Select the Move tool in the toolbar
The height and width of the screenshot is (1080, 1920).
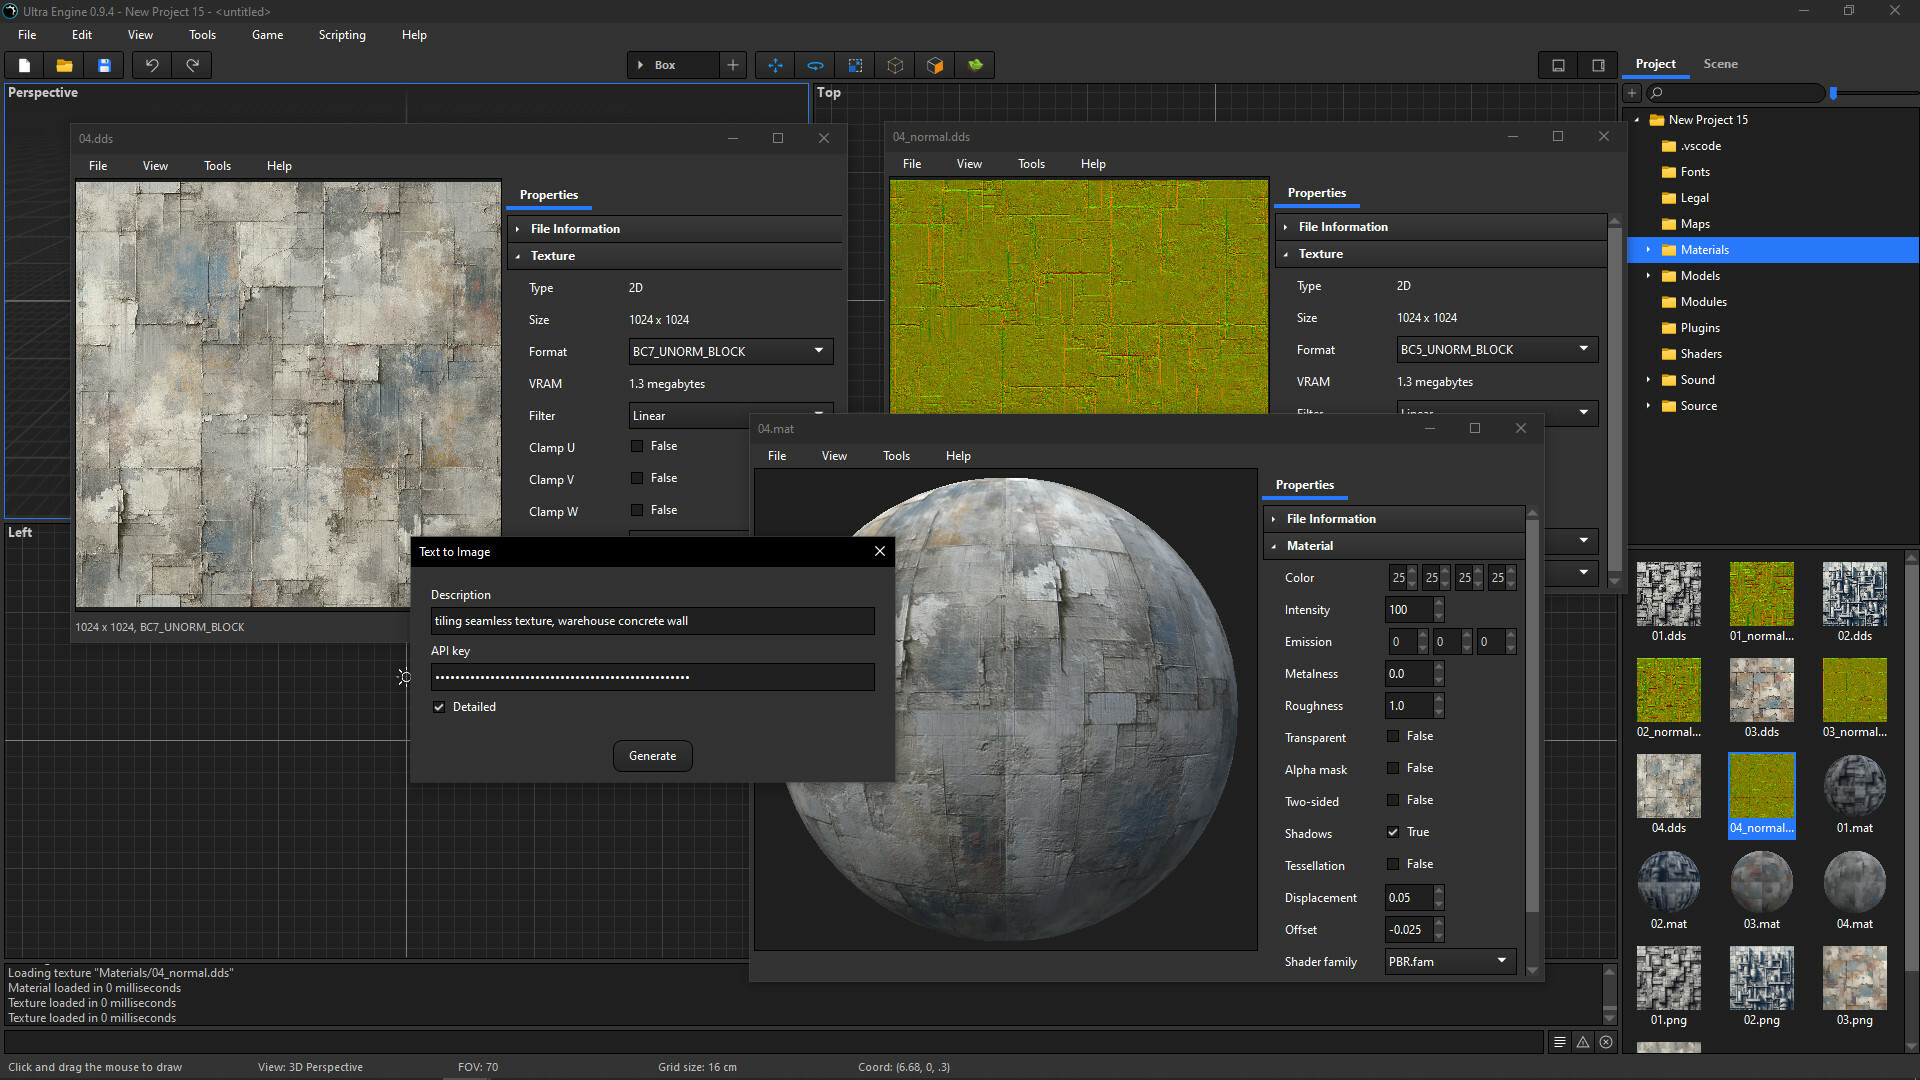pos(775,65)
